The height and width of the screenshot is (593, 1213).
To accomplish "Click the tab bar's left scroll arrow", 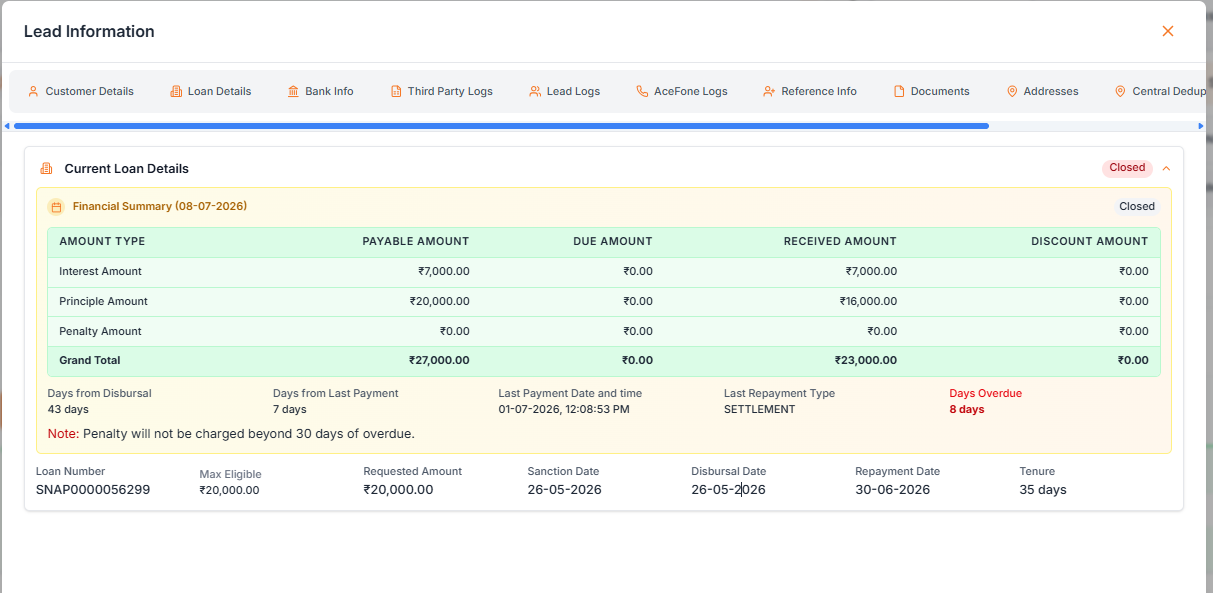I will [x=7, y=126].
